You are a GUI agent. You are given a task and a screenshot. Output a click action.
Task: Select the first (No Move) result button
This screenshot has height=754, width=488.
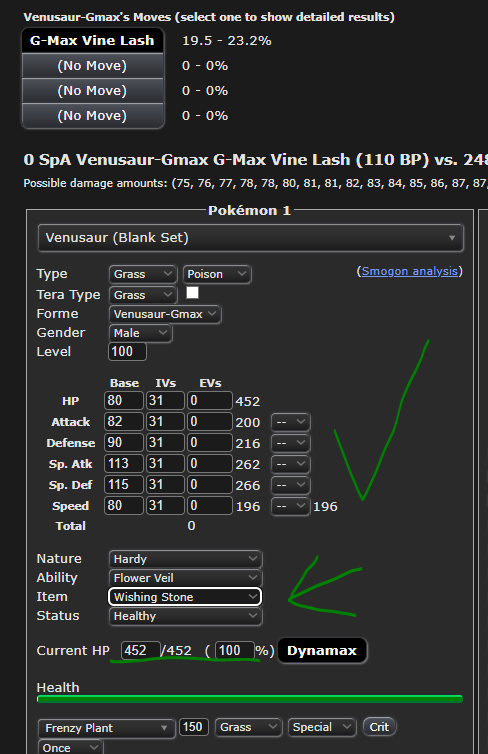[92, 65]
